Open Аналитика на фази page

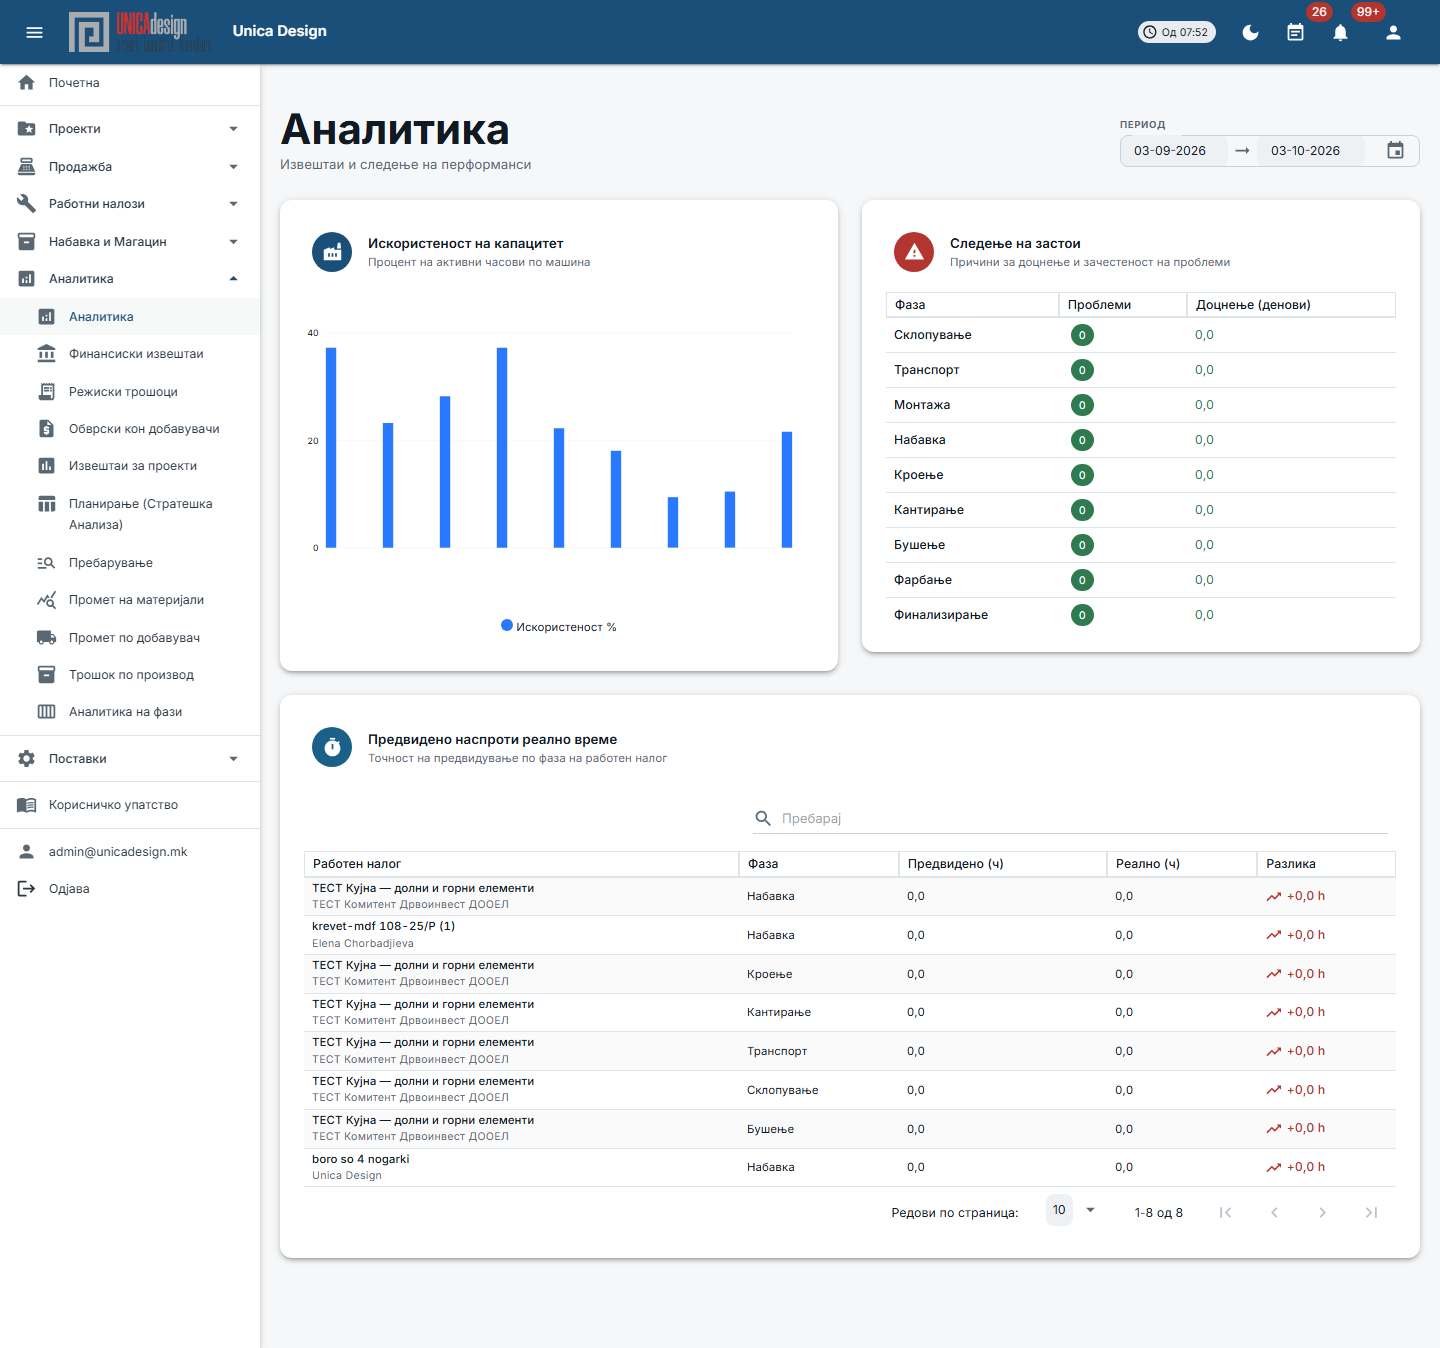(130, 712)
